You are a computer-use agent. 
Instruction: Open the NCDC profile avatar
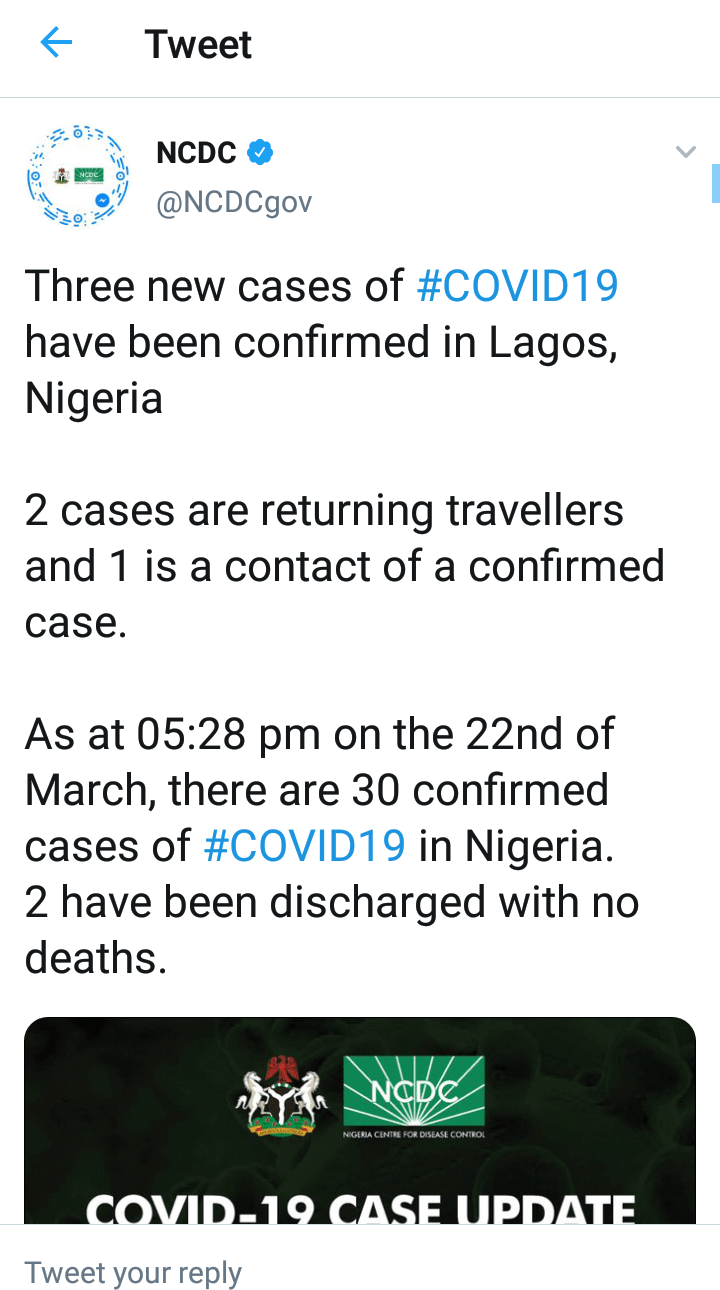point(78,176)
